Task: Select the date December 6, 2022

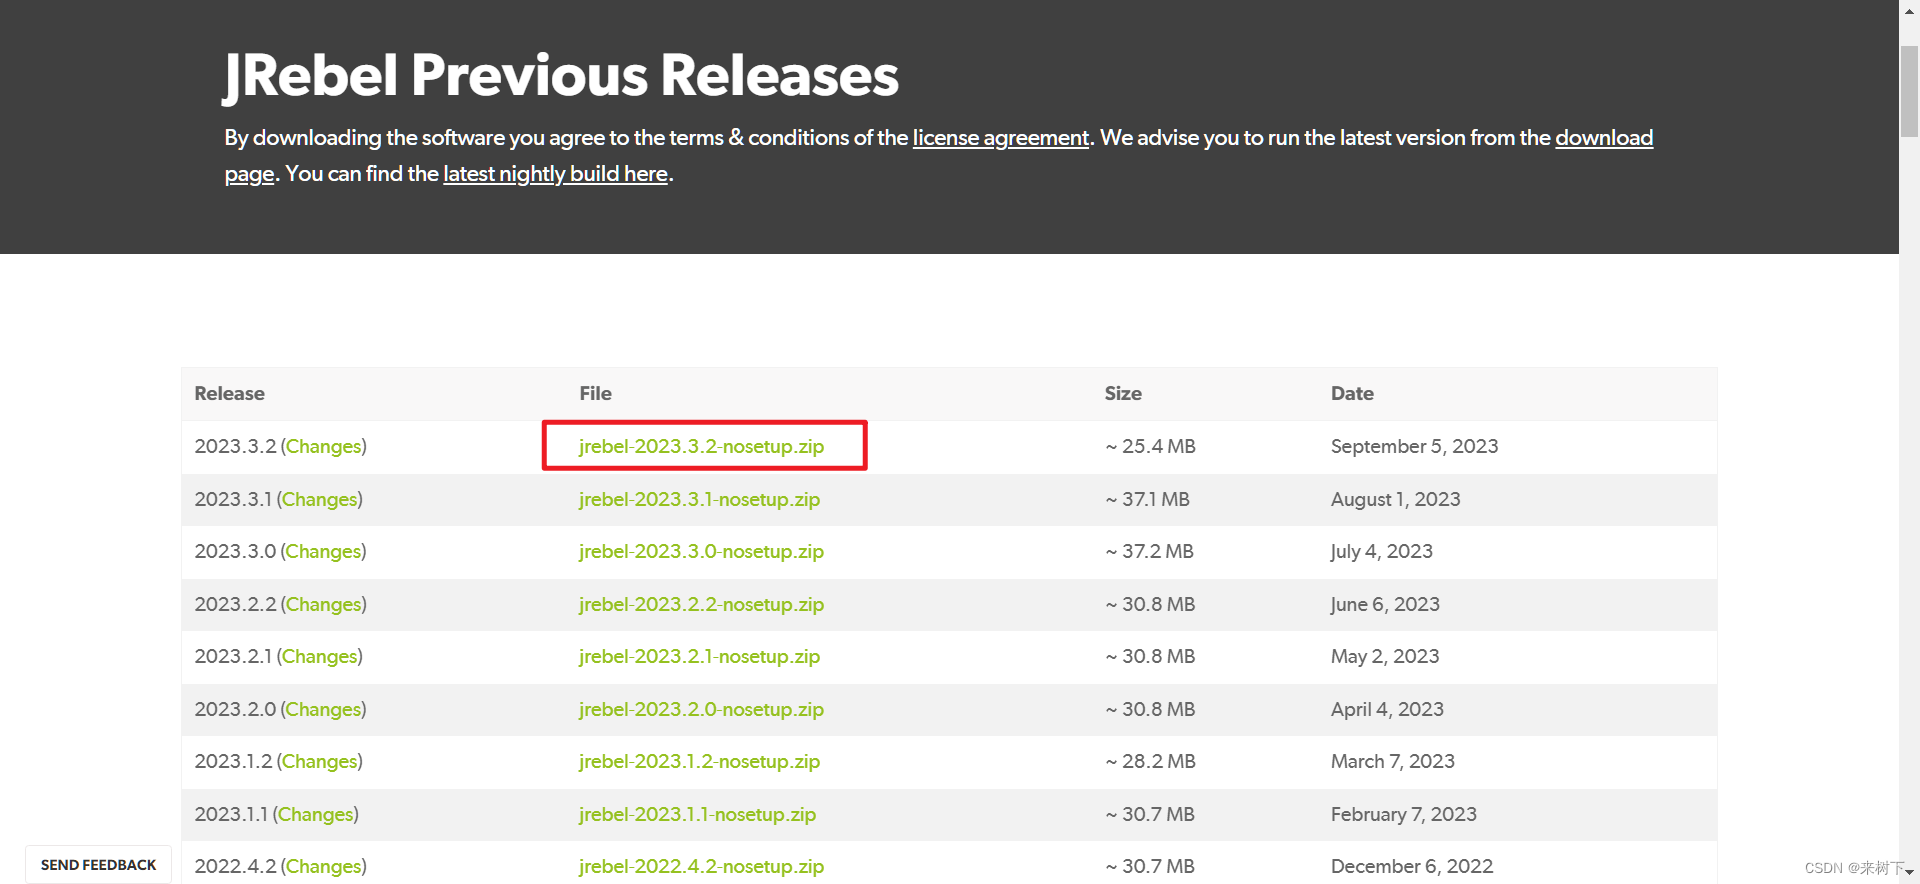Action: (x=1411, y=866)
